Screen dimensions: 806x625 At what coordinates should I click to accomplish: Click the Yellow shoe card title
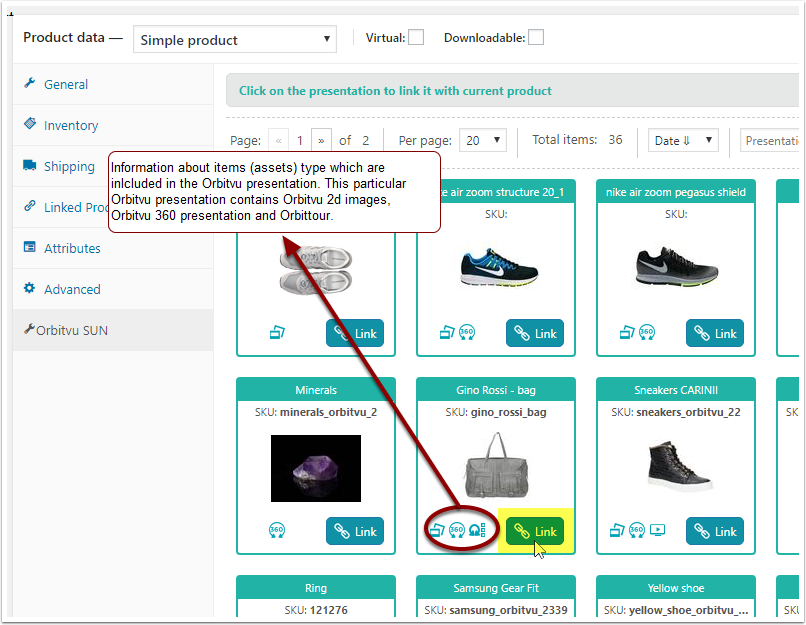pyautogui.click(x=676, y=587)
